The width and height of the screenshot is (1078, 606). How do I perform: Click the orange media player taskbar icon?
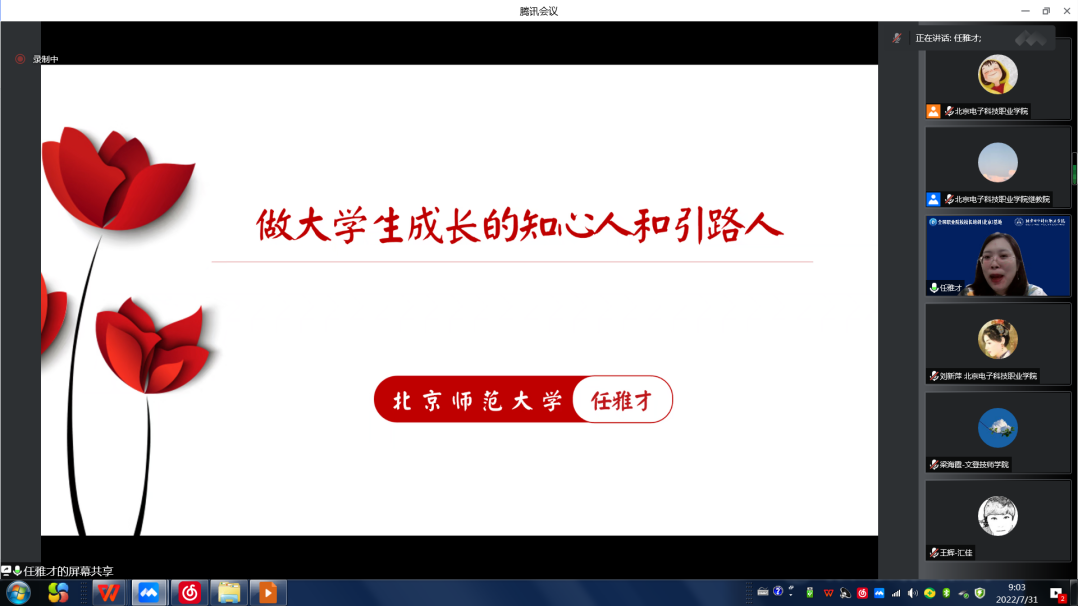coord(267,593)
